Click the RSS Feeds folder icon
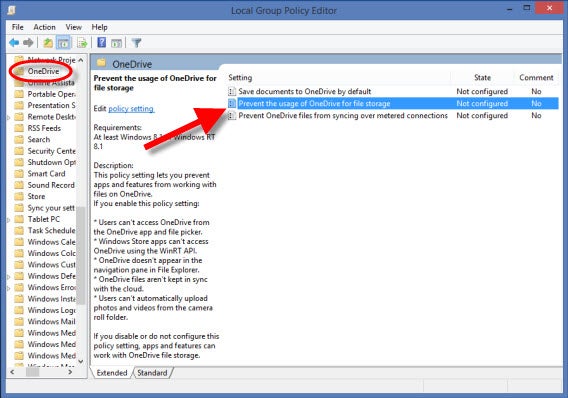 click(19, 128)
